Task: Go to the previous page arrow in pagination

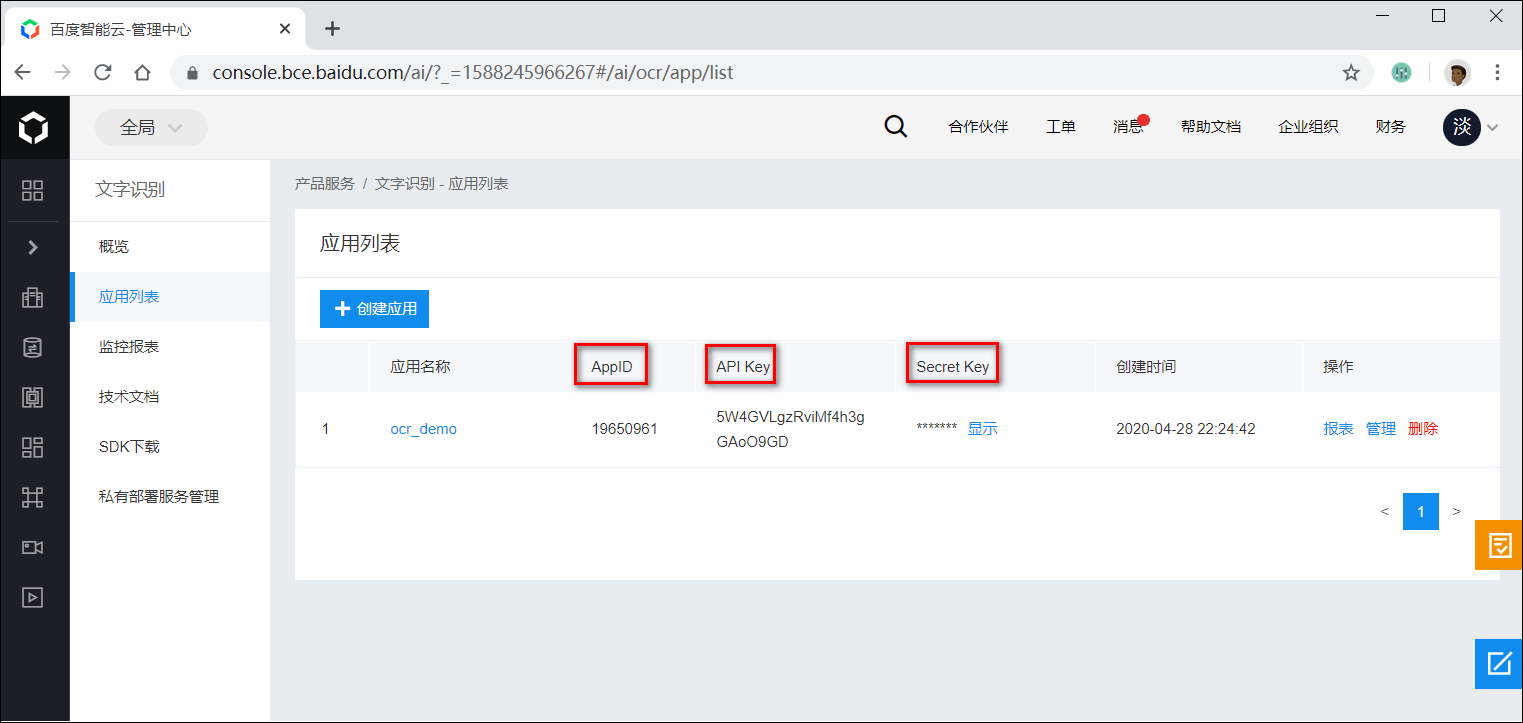Action: point(1384,512)
